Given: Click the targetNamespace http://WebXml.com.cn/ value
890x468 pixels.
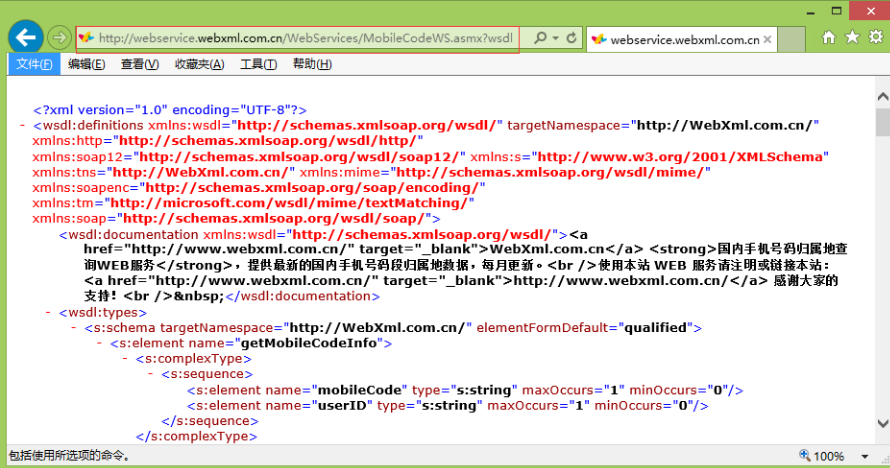Looking at the screenshot, I should (x=725, y=125).
